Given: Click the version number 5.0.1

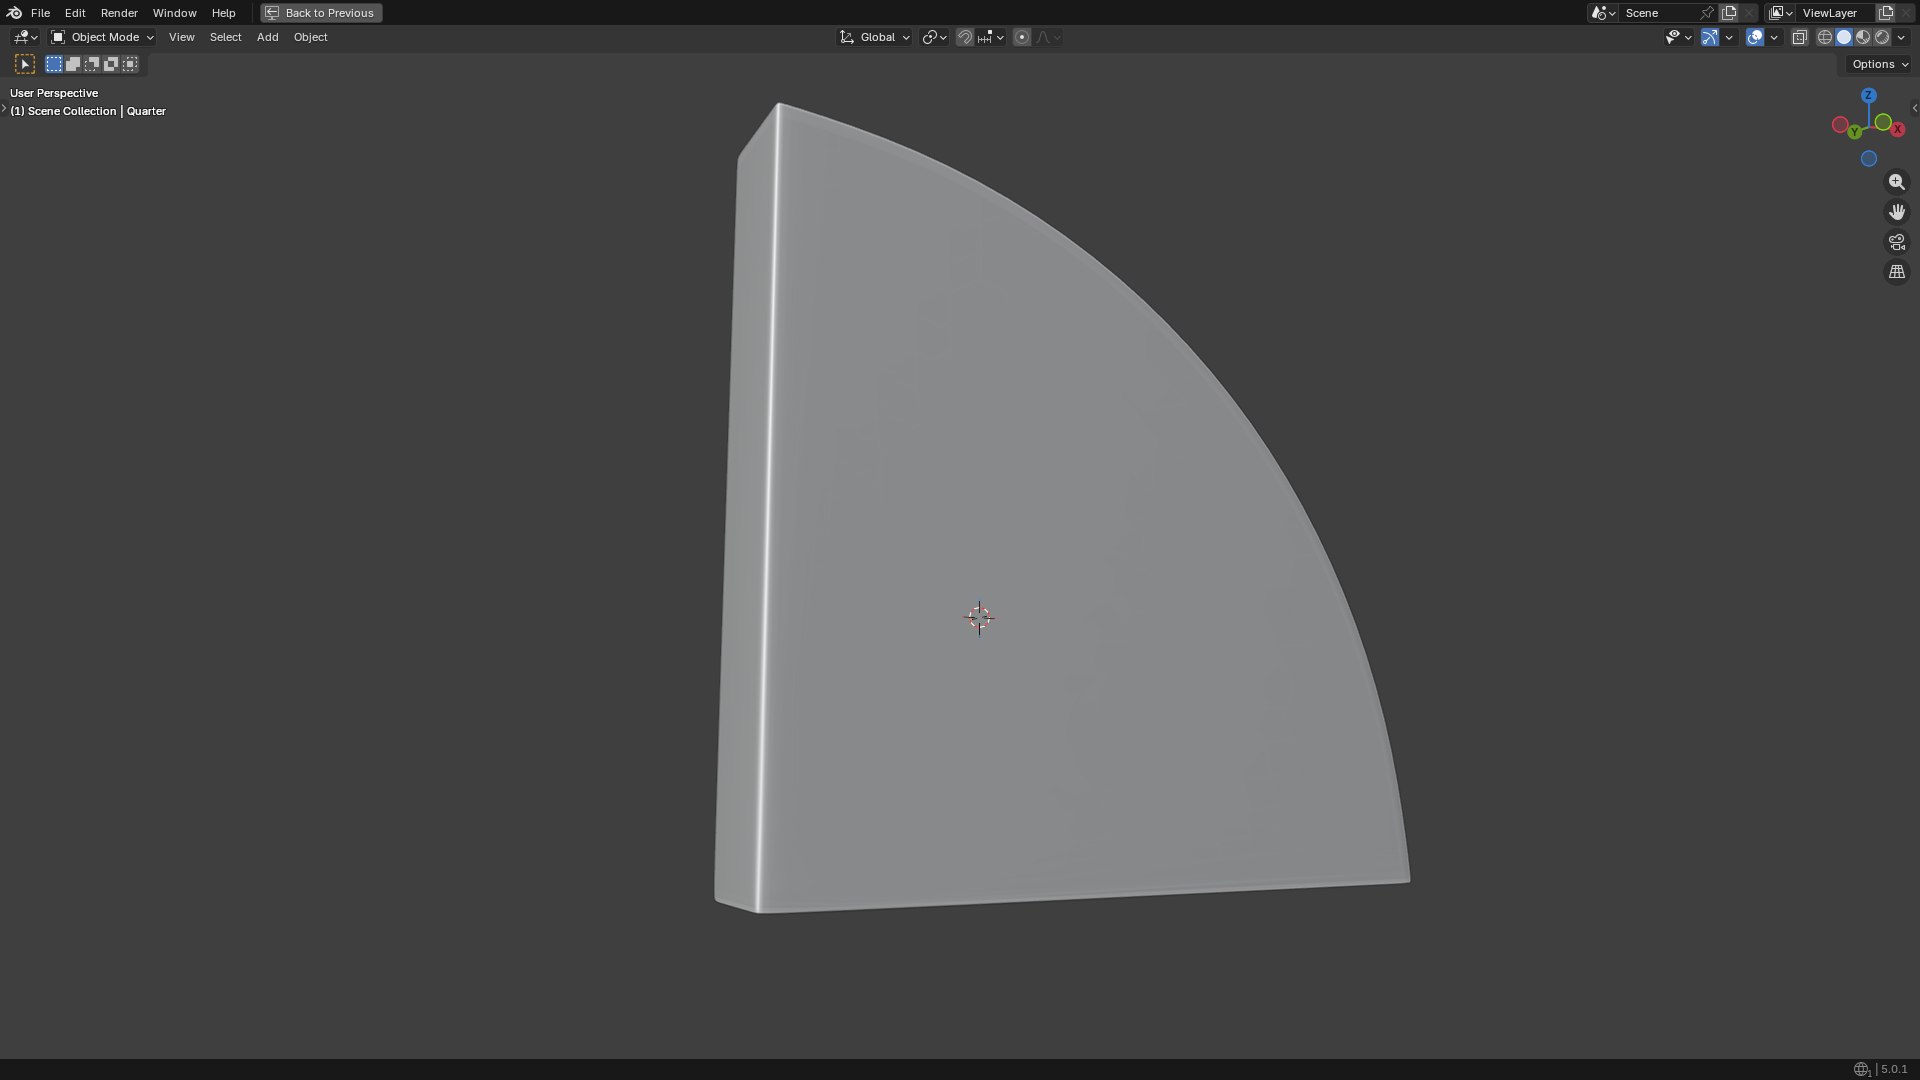Looking at the screenshot, I should (x=1894, y=1069).
